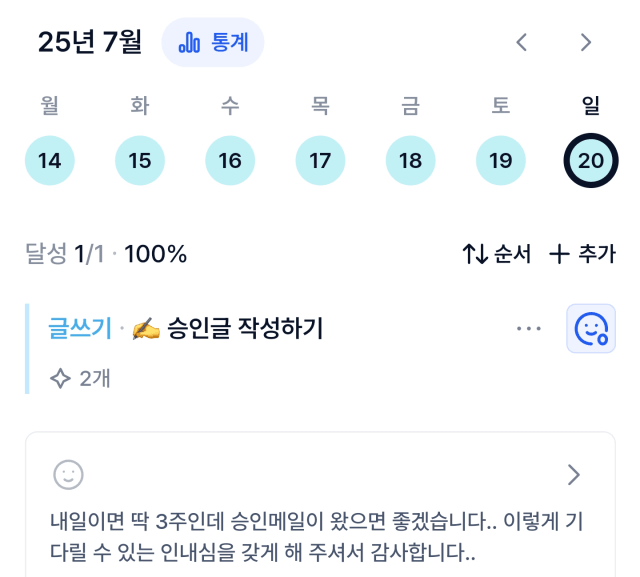Go to next week with right arrow
This screenshot has width=640, height=577.
586,42
